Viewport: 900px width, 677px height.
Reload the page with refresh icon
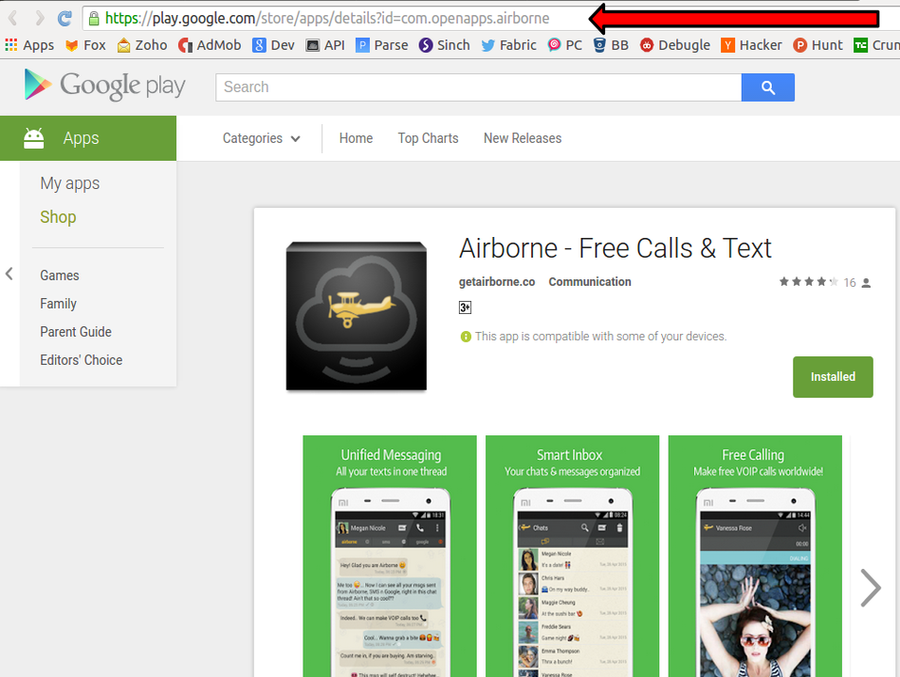click(x=65, y=18)
